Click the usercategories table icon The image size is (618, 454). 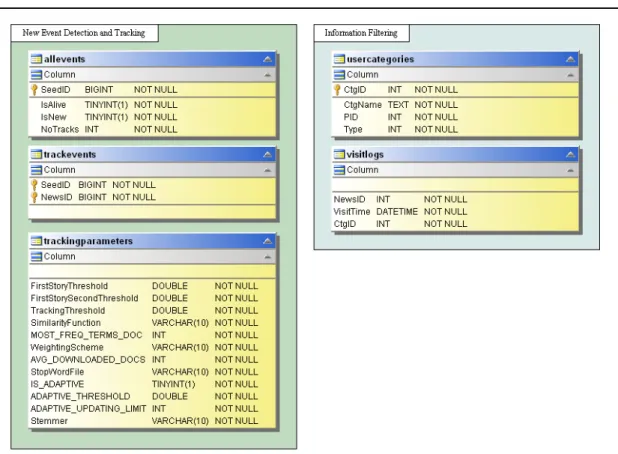point(339,59)
